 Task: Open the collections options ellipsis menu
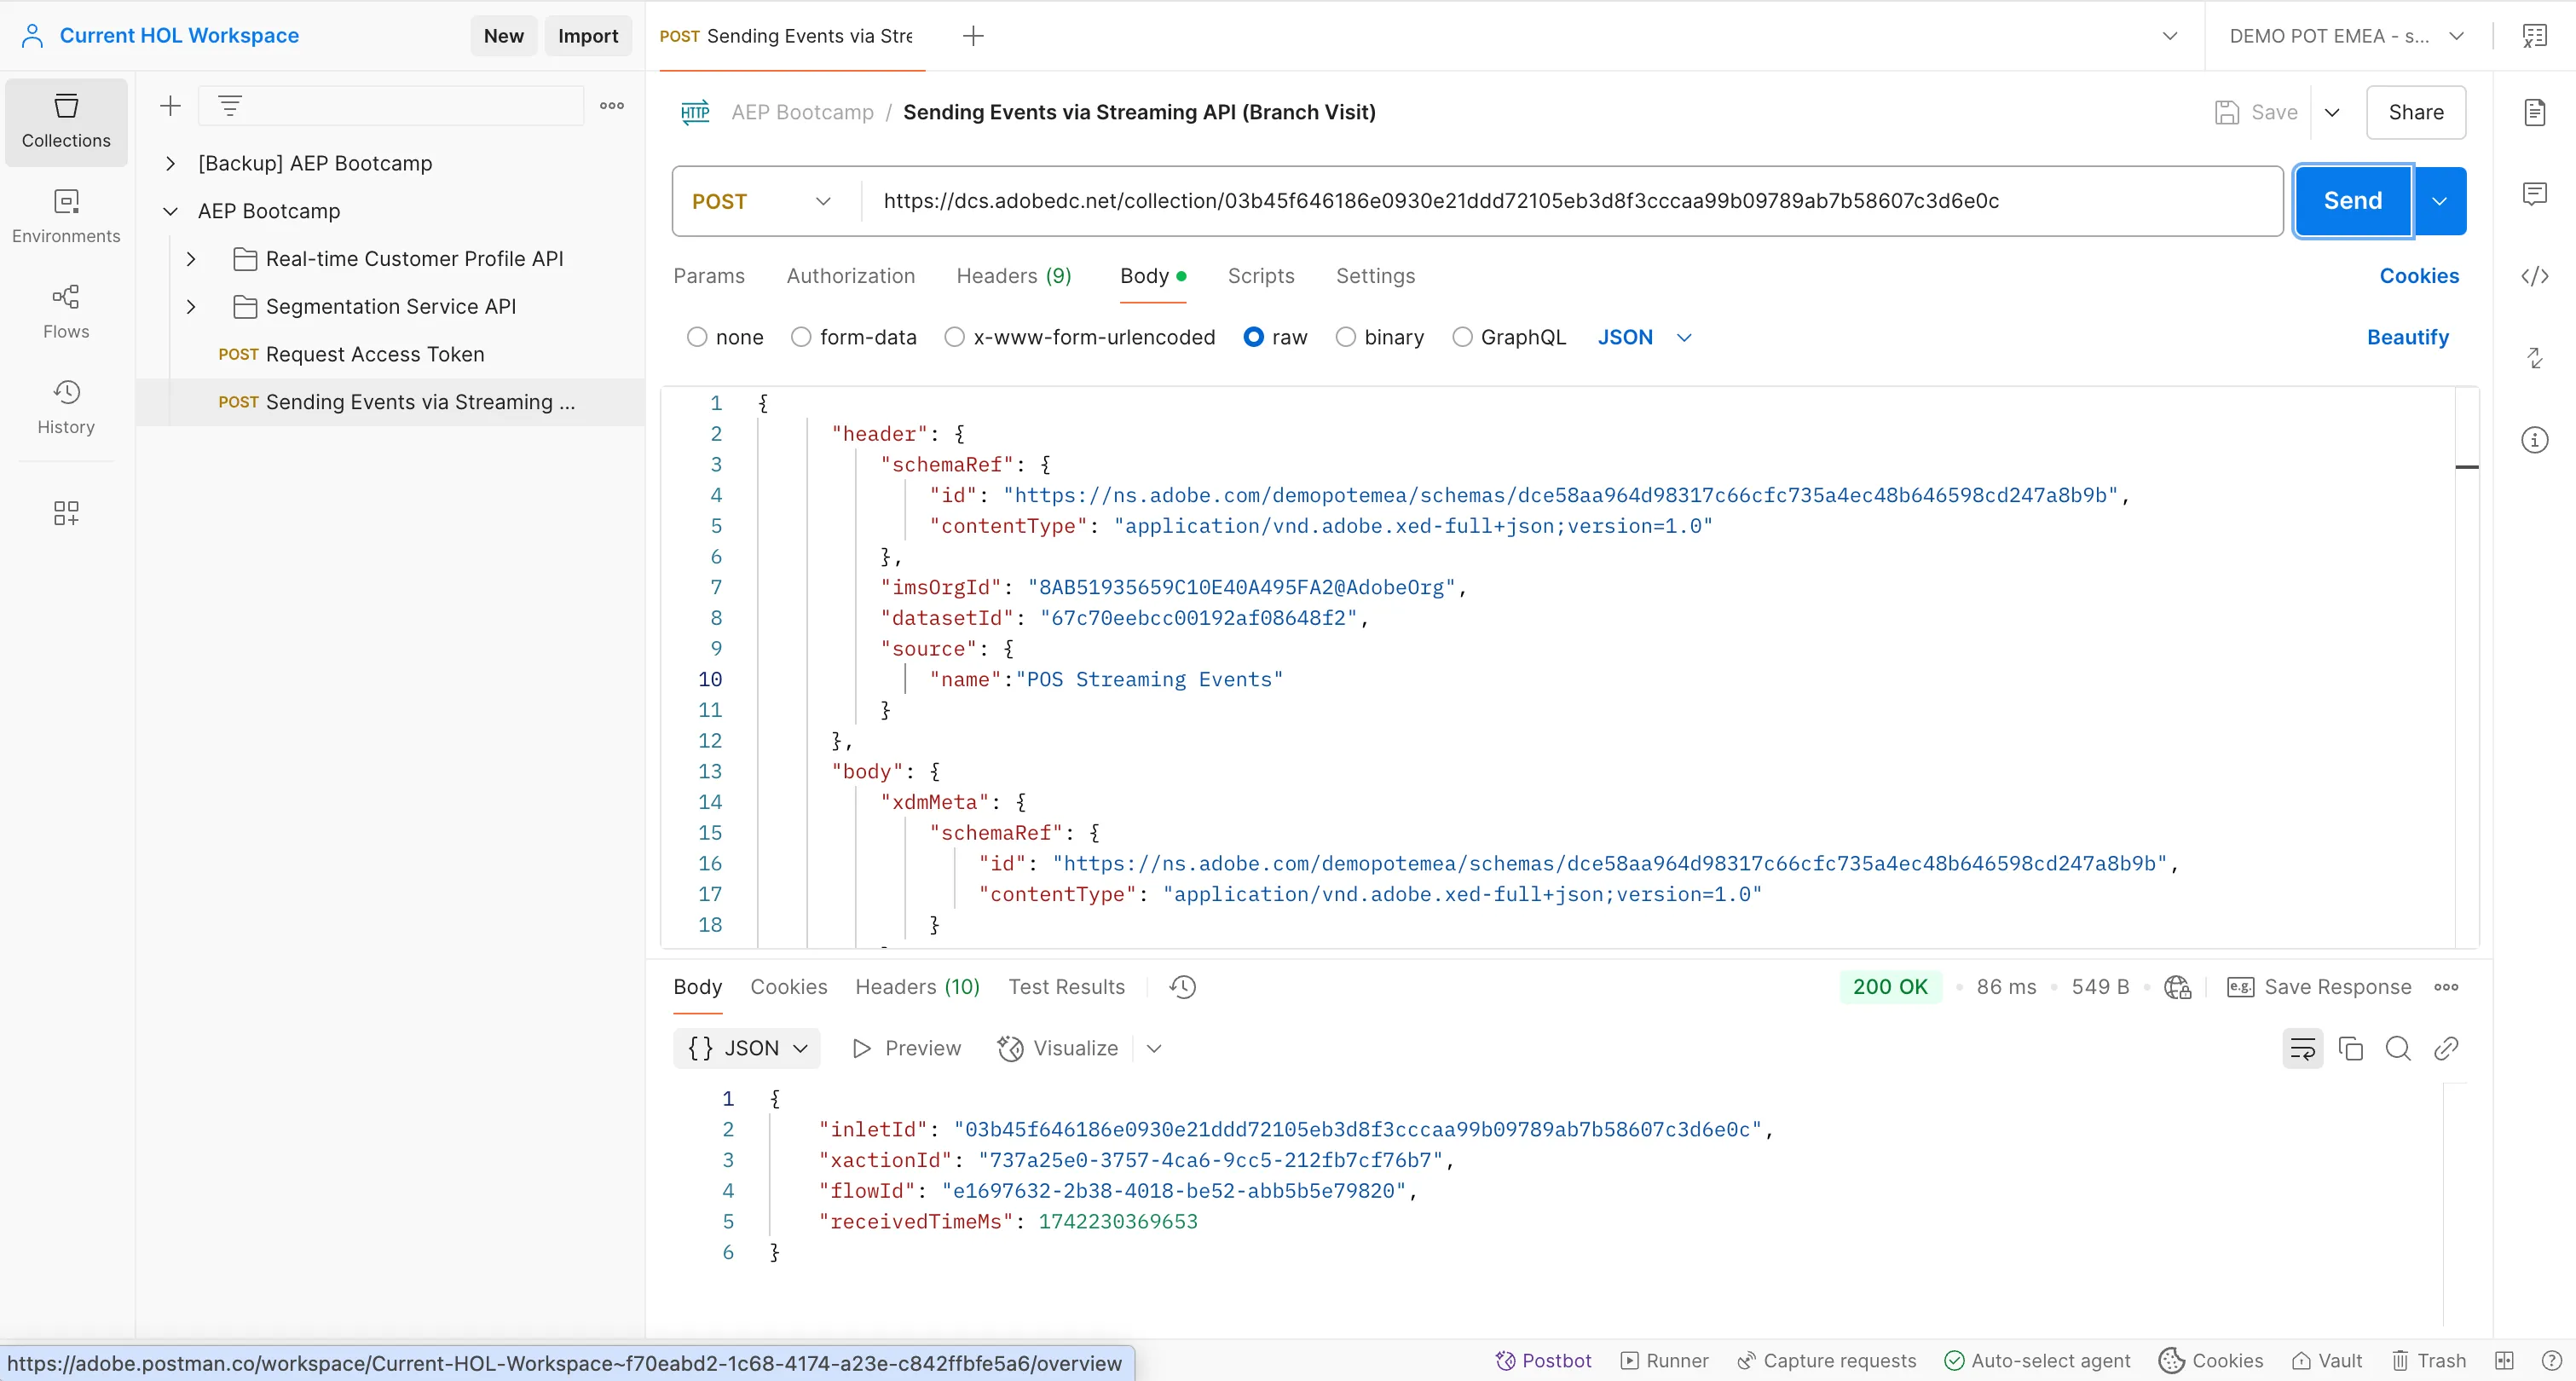(x=612, y=106)
